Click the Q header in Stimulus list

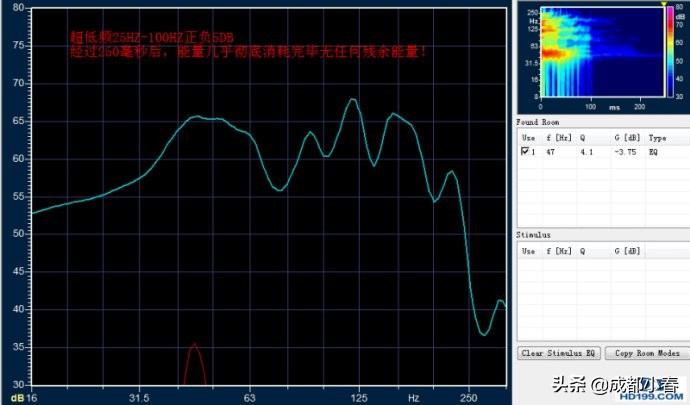580,249
